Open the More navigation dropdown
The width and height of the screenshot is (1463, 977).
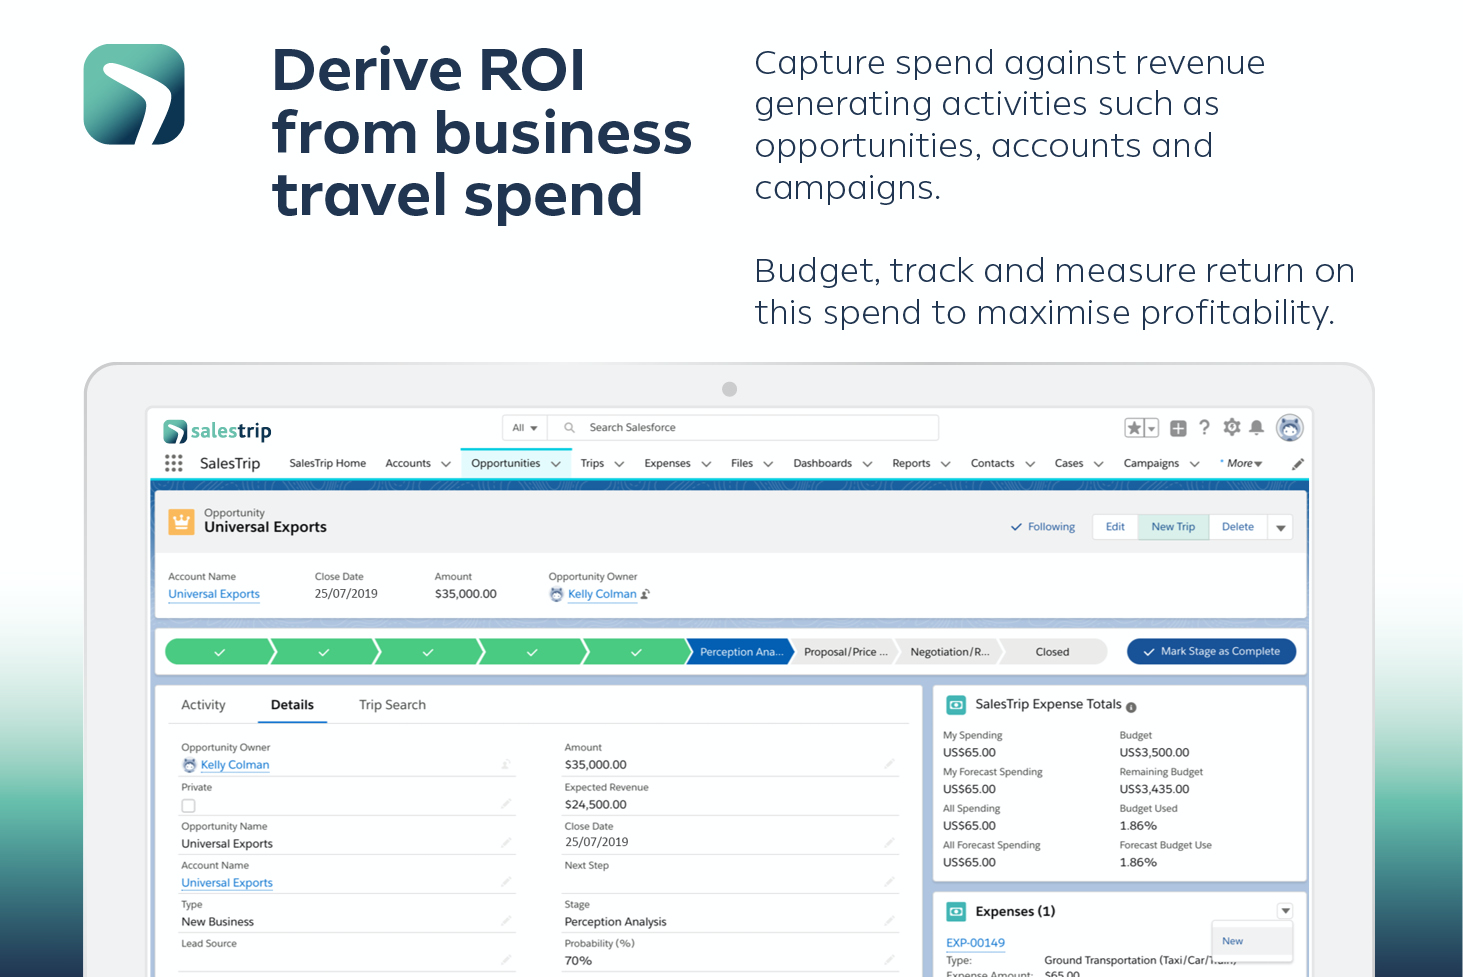1242,464
